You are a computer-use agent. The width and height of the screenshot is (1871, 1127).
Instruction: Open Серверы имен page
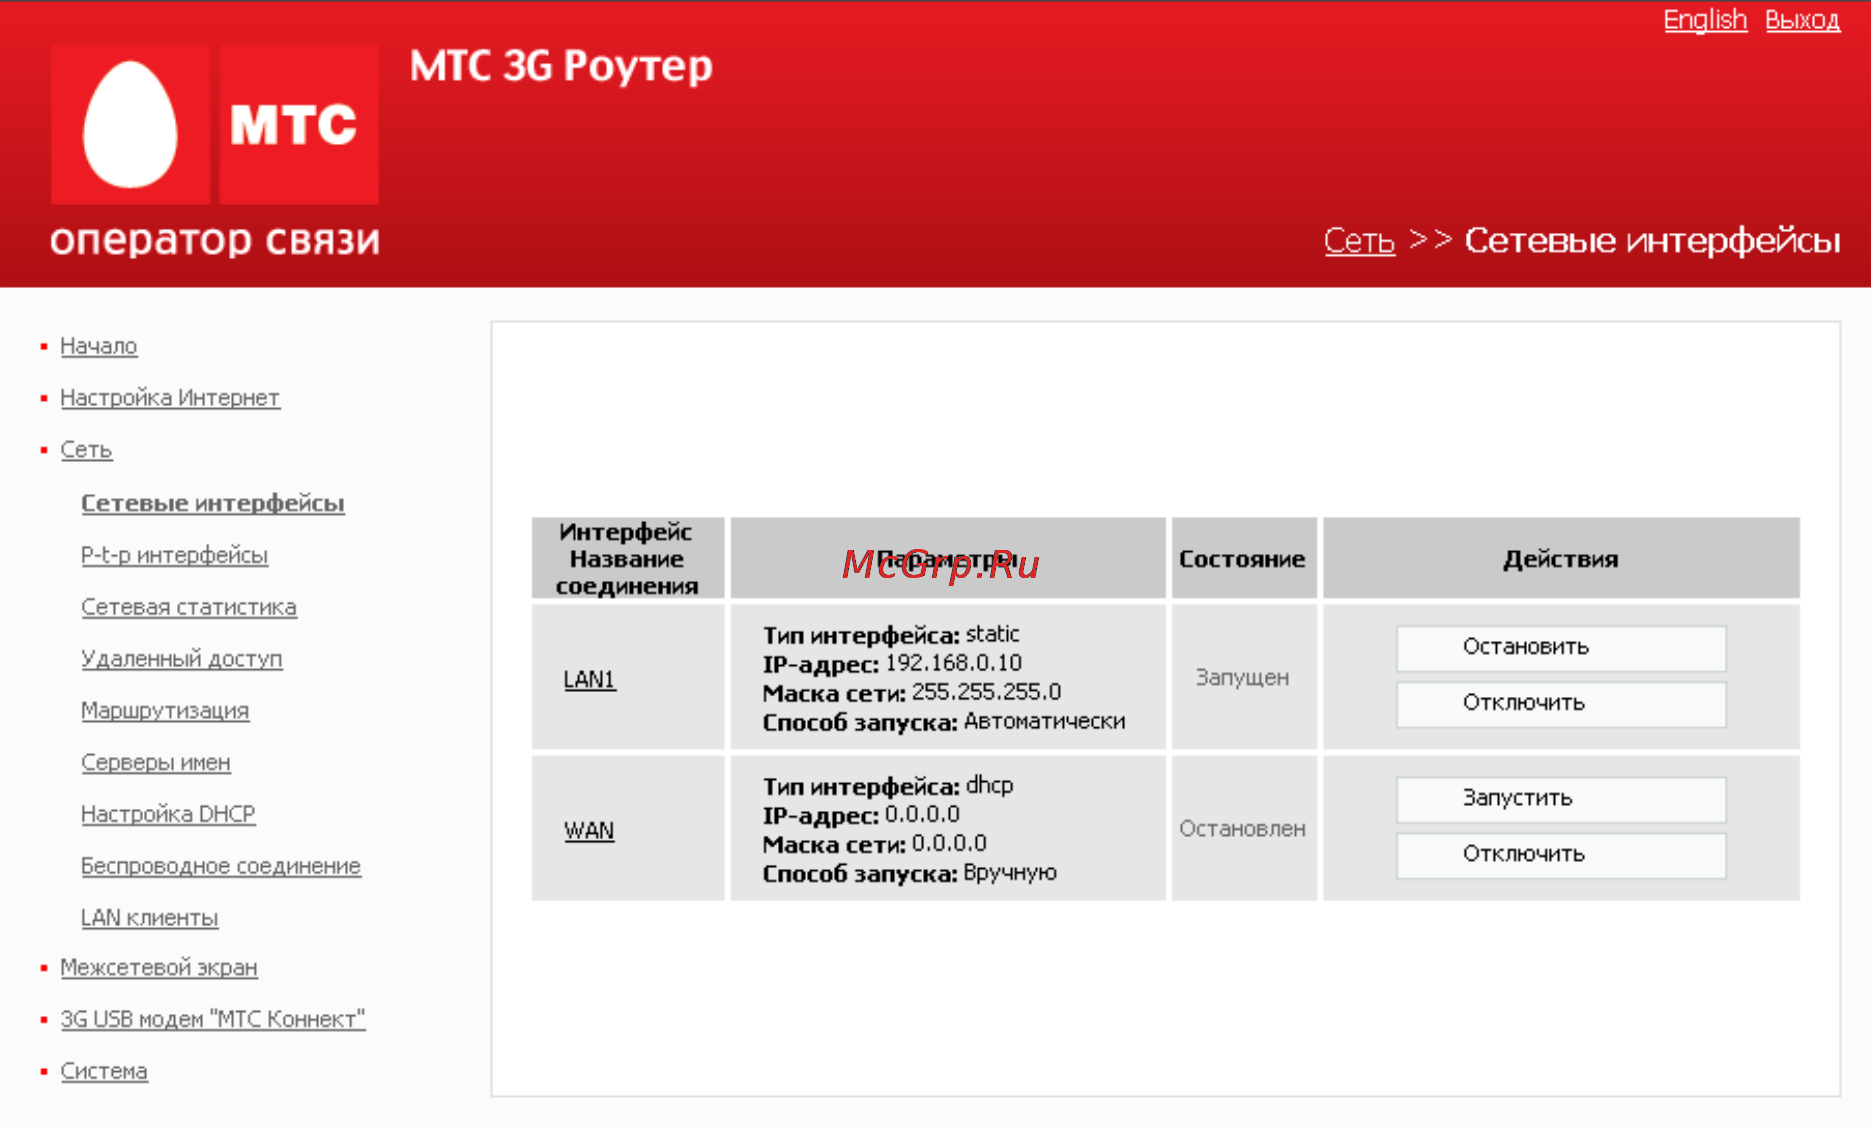156,762
